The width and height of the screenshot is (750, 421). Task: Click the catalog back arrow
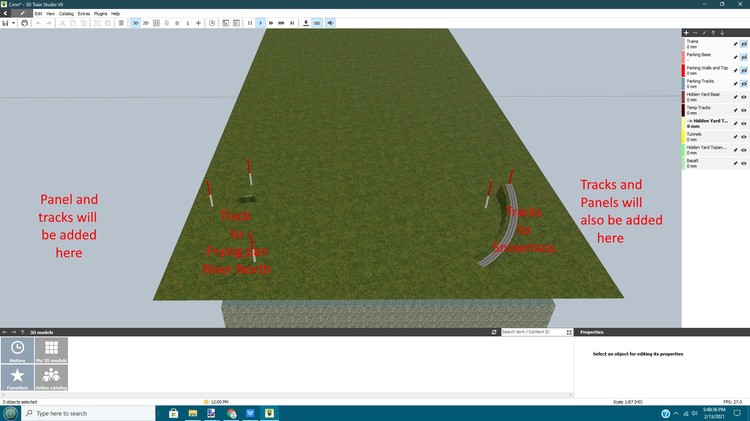(x=4, y=332)
